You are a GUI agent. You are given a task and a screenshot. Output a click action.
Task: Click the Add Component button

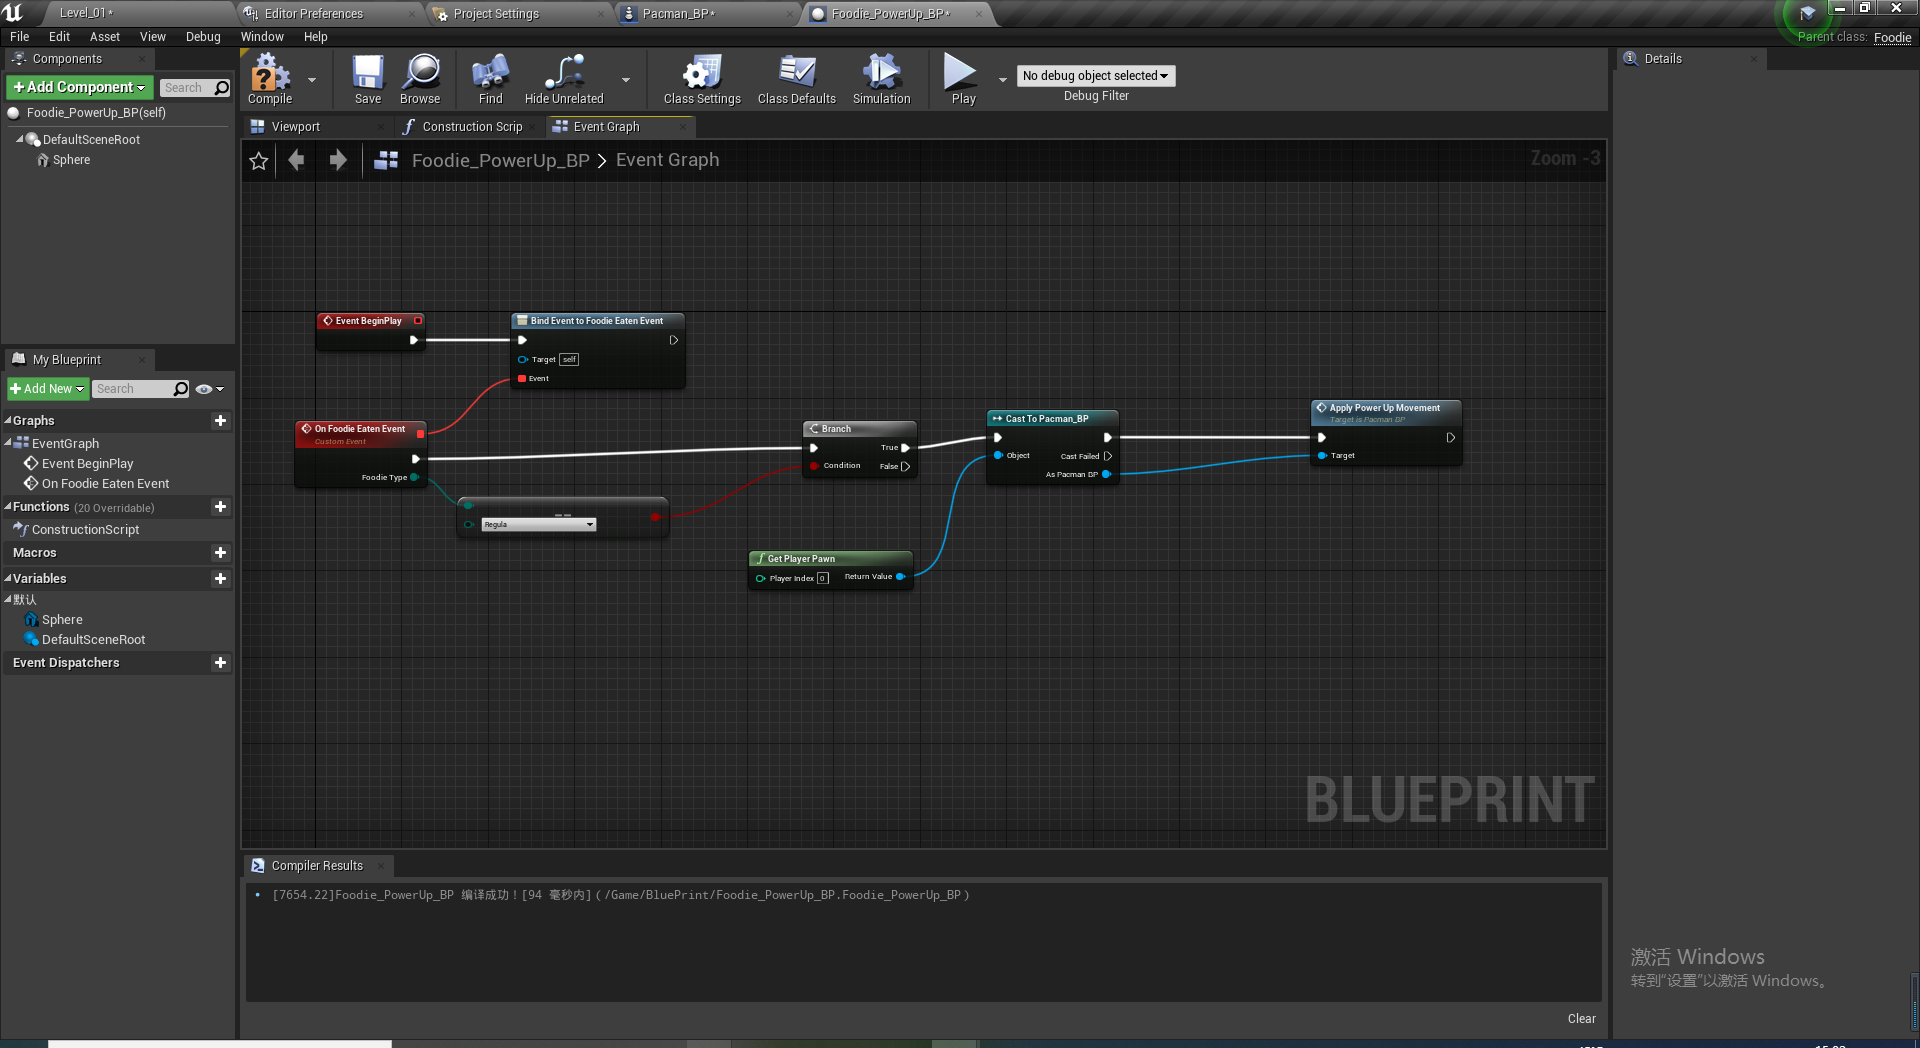[78, 87]
